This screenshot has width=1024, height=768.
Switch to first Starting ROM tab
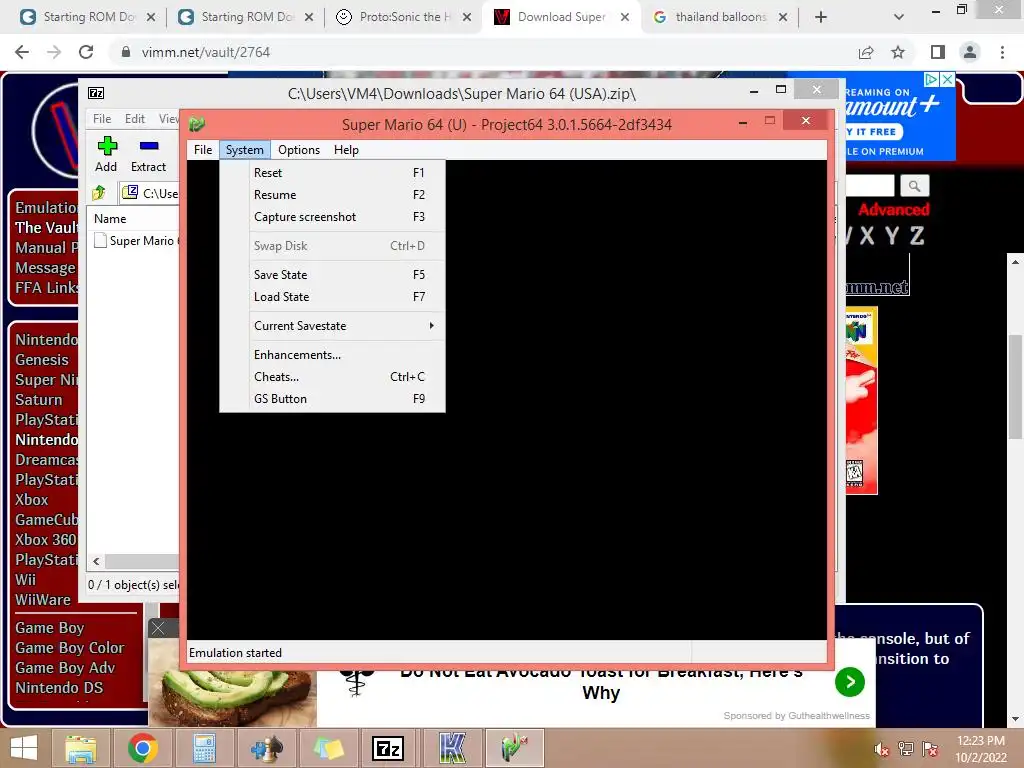pos(88,17)
